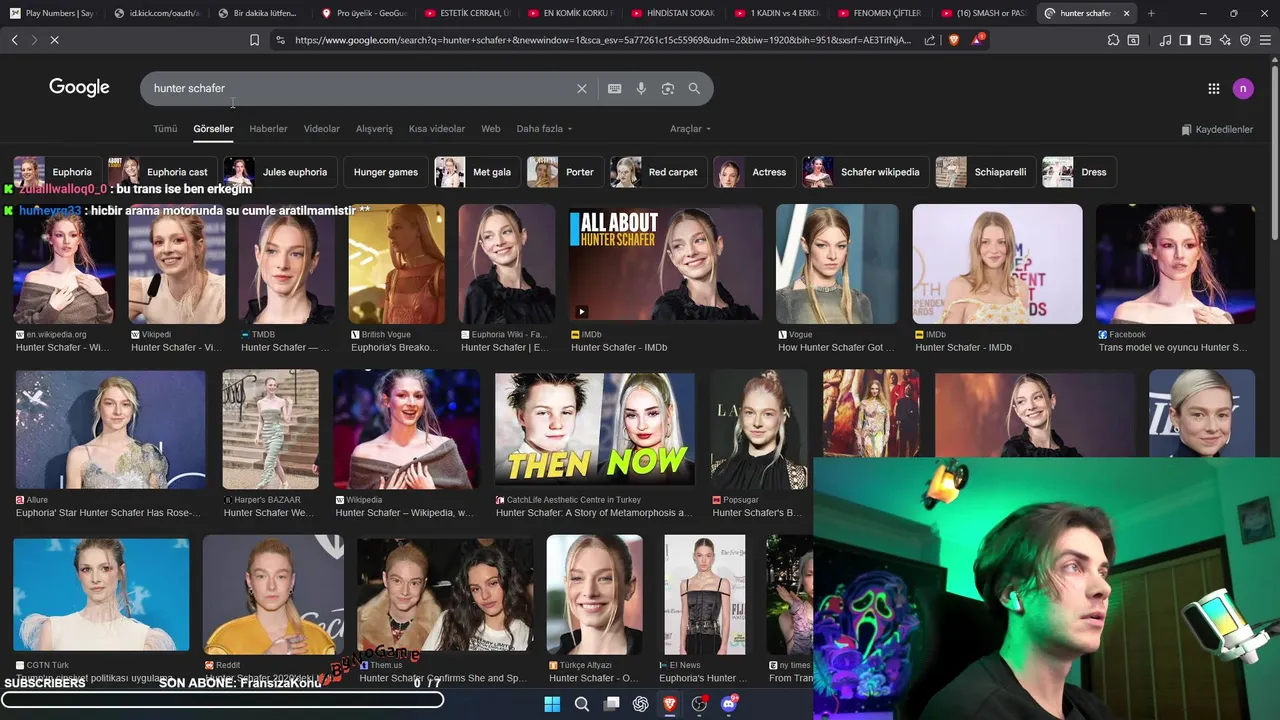1280x720 pixels.
Task: Go back with browser back arrow
Action: 14,40
